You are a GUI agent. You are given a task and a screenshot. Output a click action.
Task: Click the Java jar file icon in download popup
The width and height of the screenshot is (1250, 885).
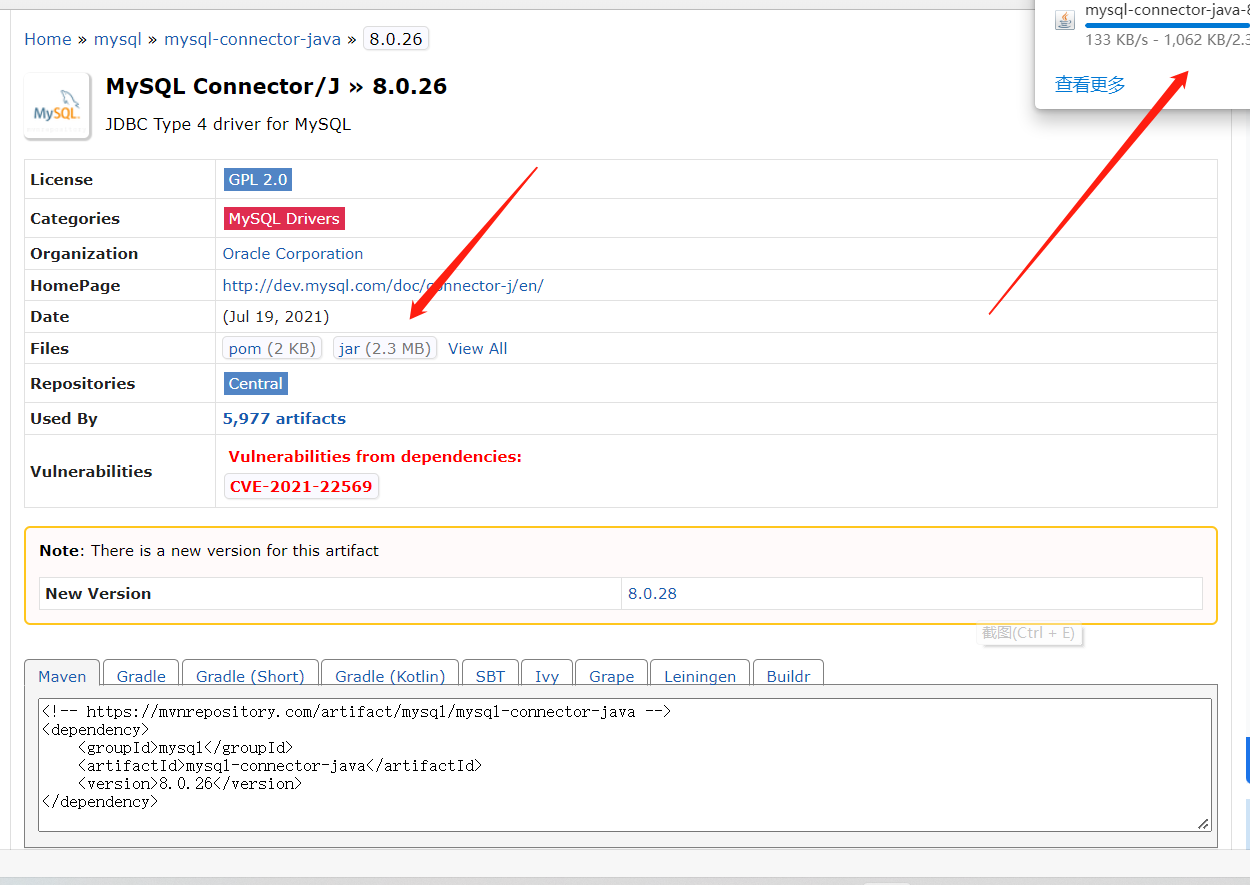click(x=1064, y=19)
